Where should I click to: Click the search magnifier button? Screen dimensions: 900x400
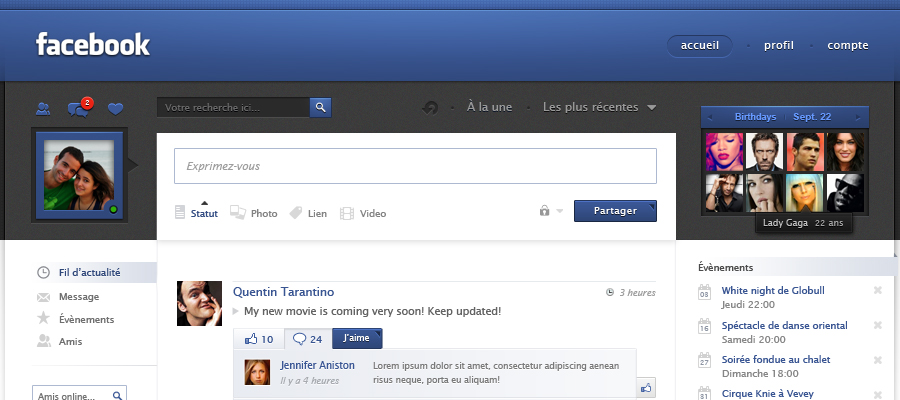(321, 107)
